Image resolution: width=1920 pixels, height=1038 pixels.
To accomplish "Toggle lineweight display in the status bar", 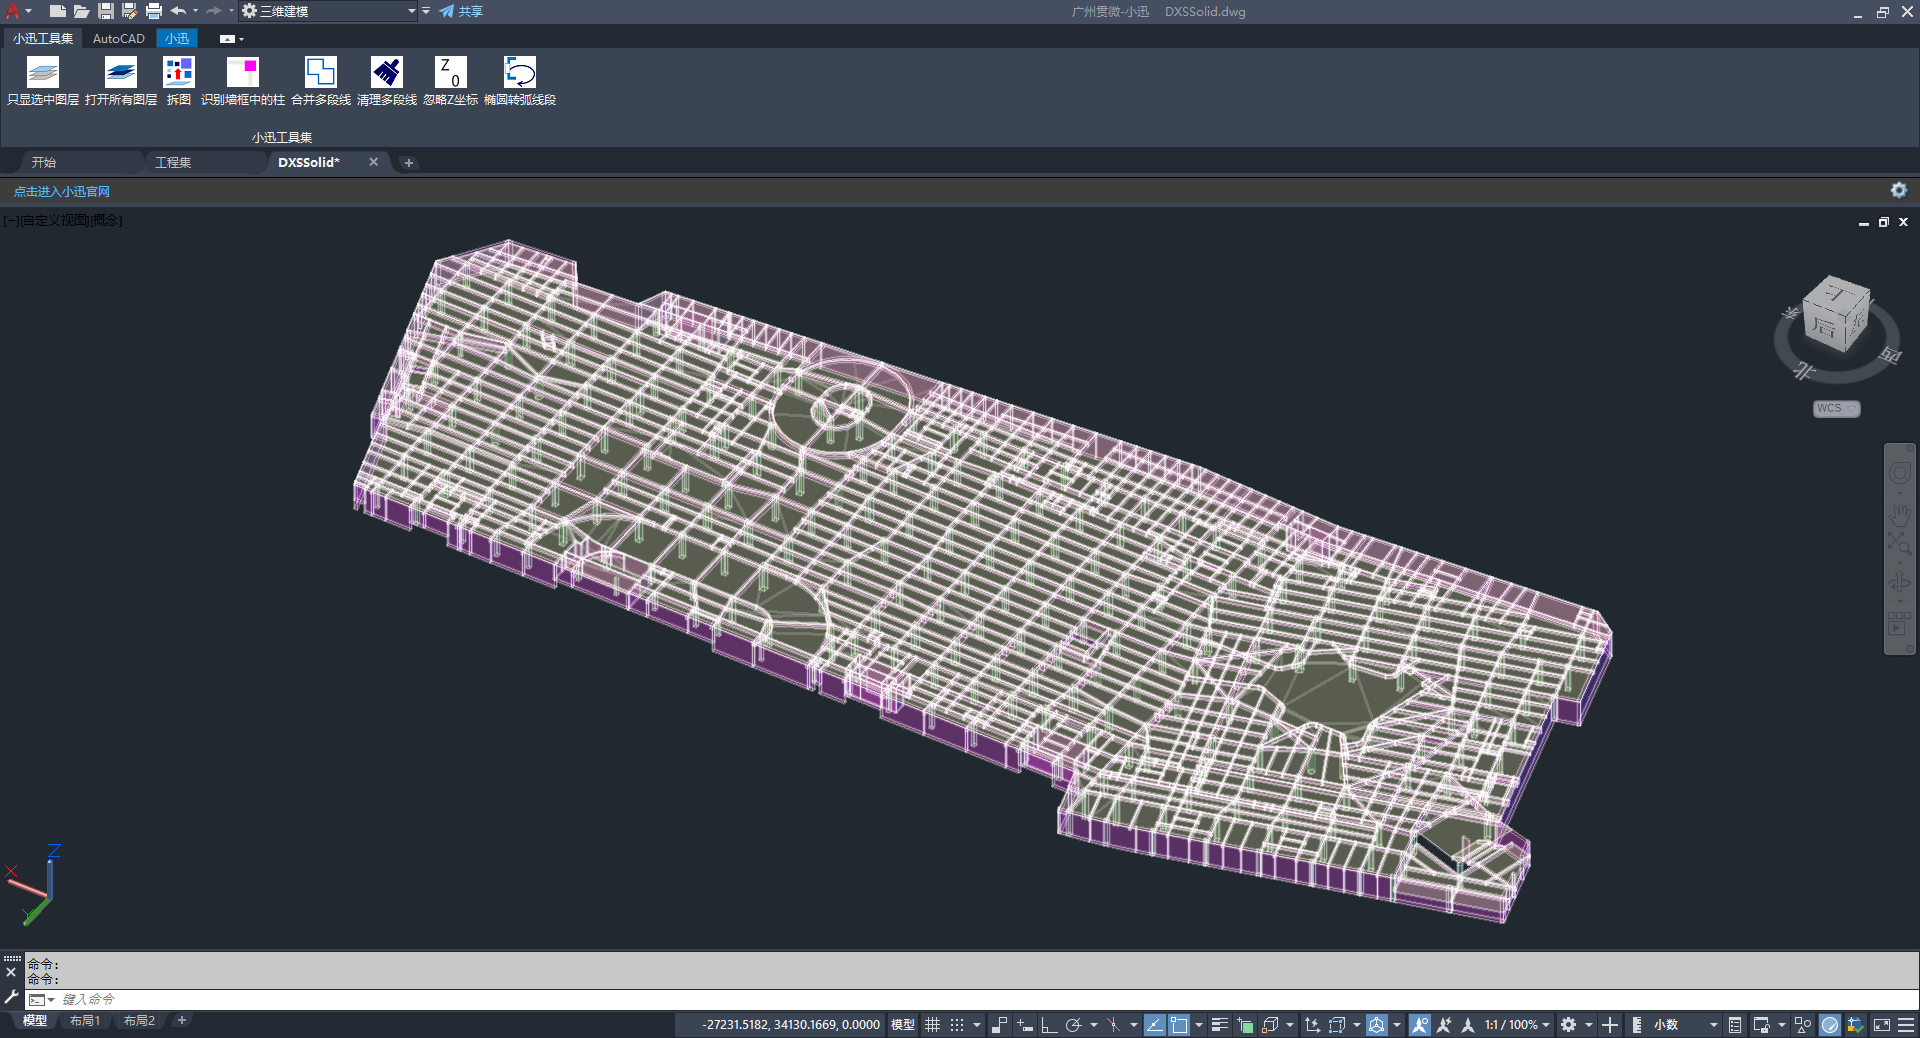I will [x=1219, y=1025].
